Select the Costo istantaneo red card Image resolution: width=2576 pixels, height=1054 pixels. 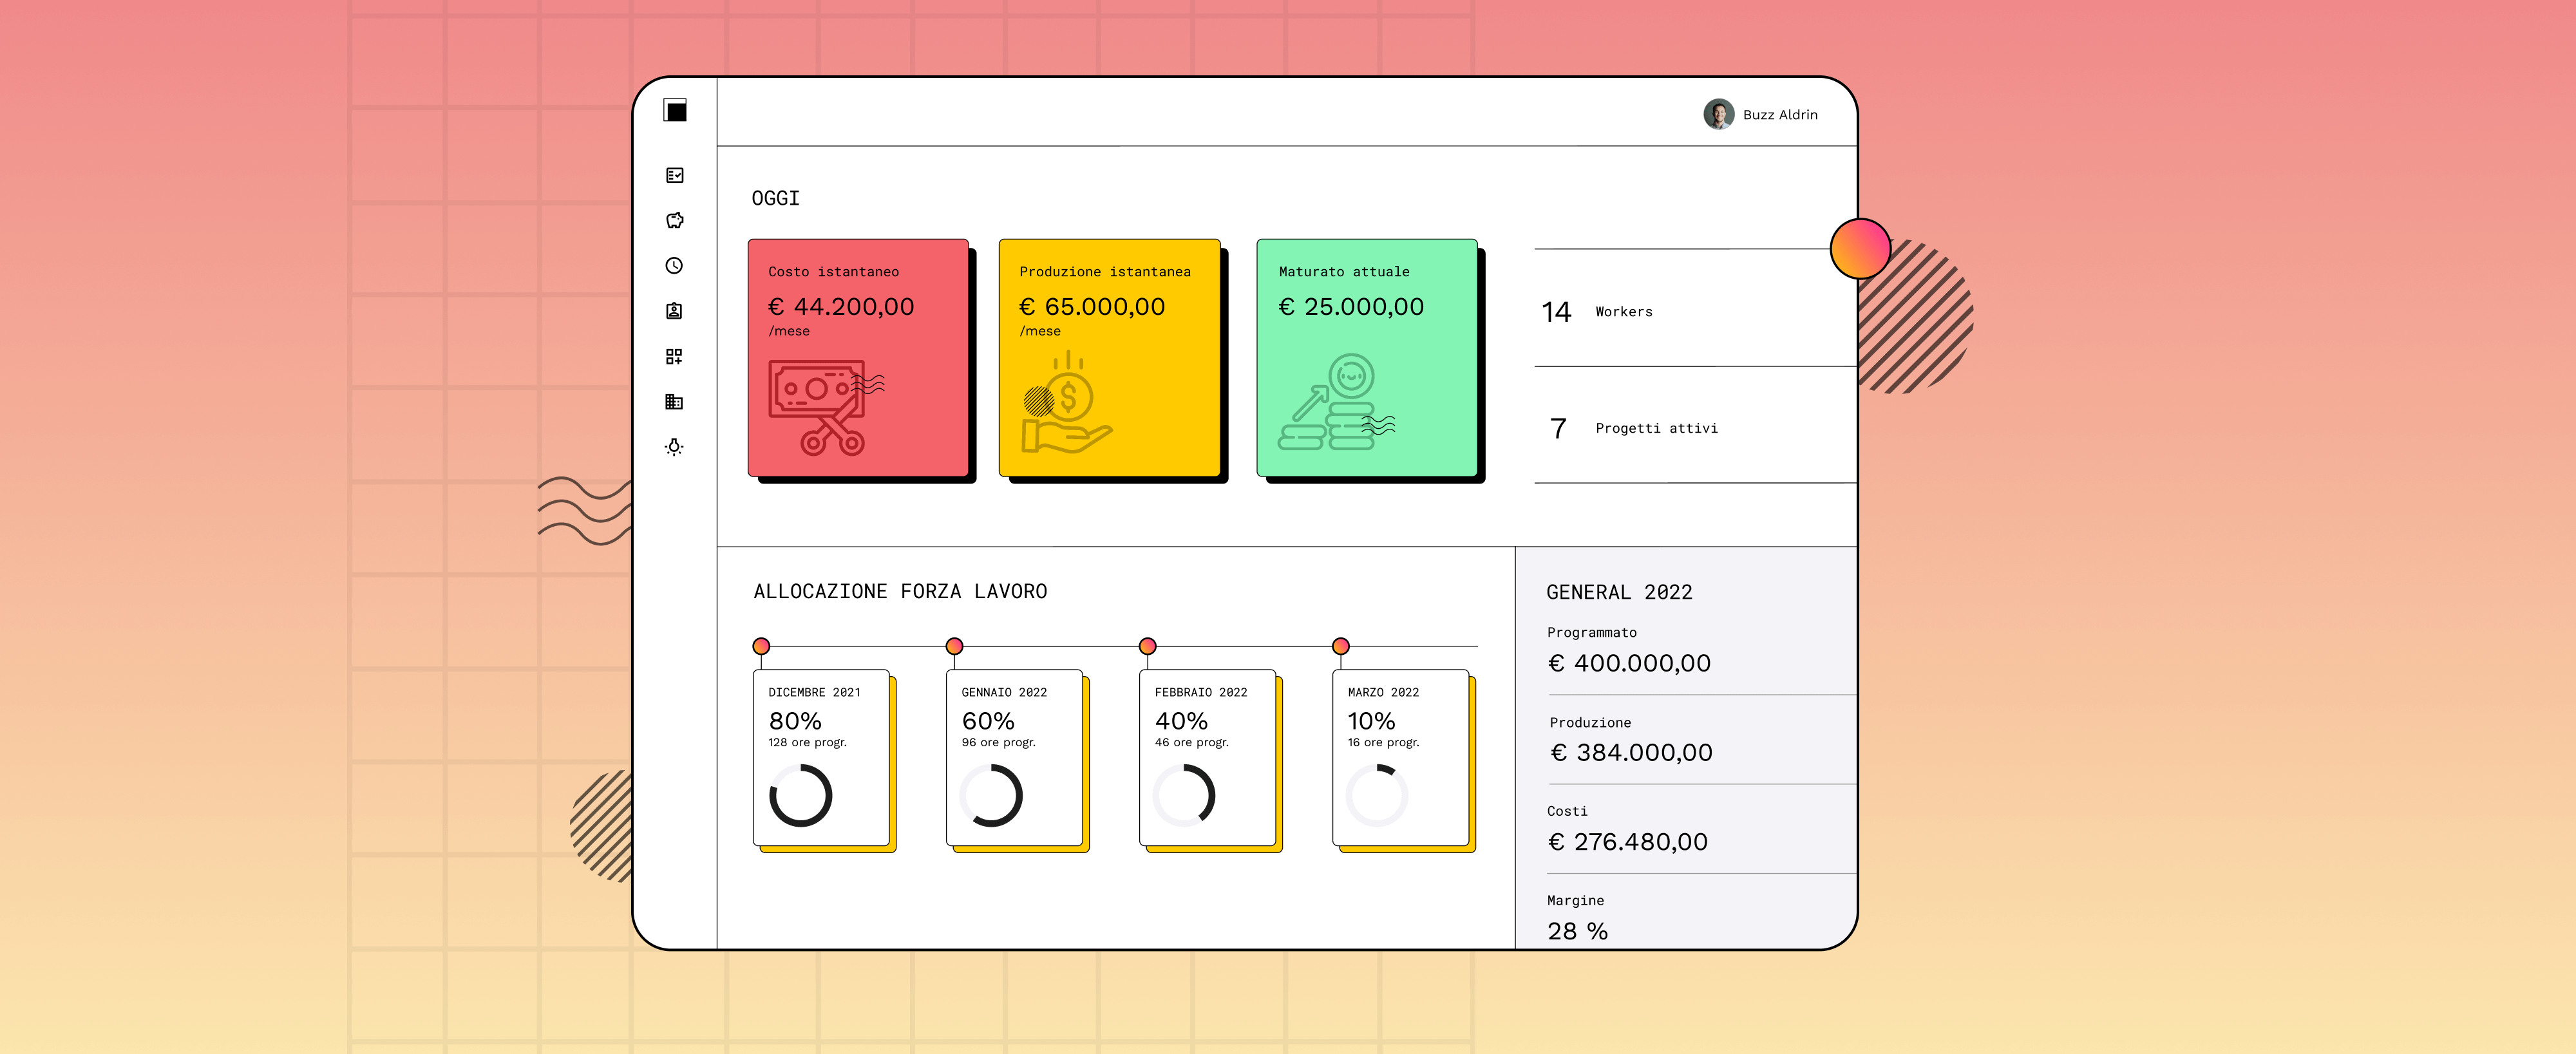858,357
